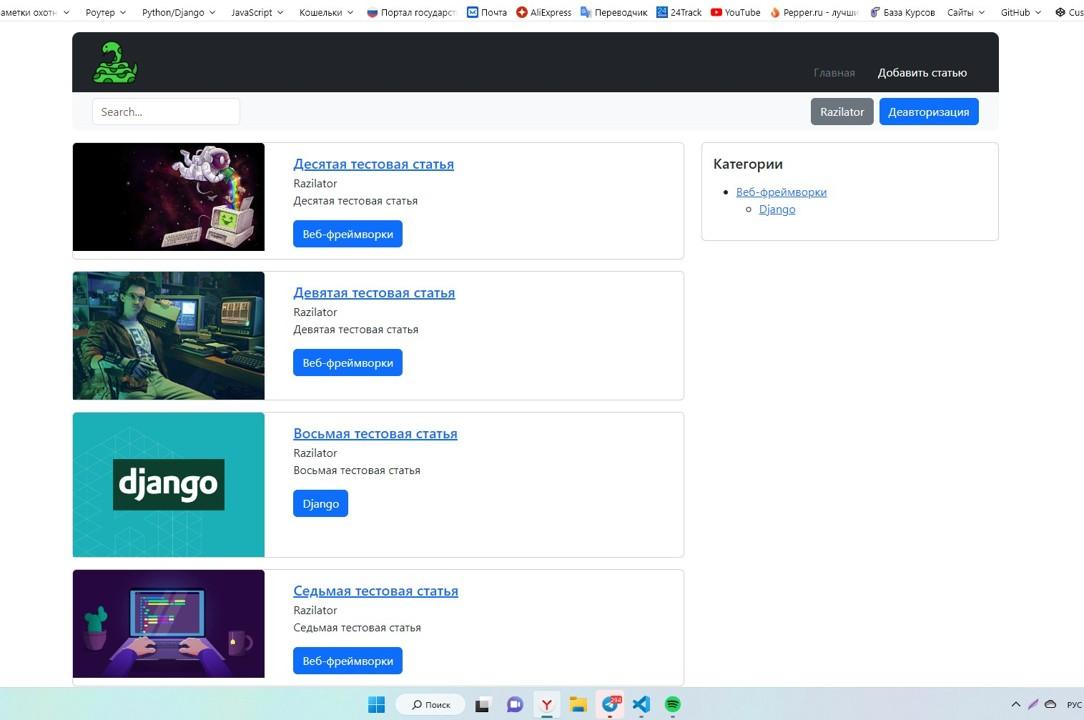This screenshot has width=1084, height=720.
Task: Open Visual Studio Code from taskbar
Action: click(x=642, y=704)
